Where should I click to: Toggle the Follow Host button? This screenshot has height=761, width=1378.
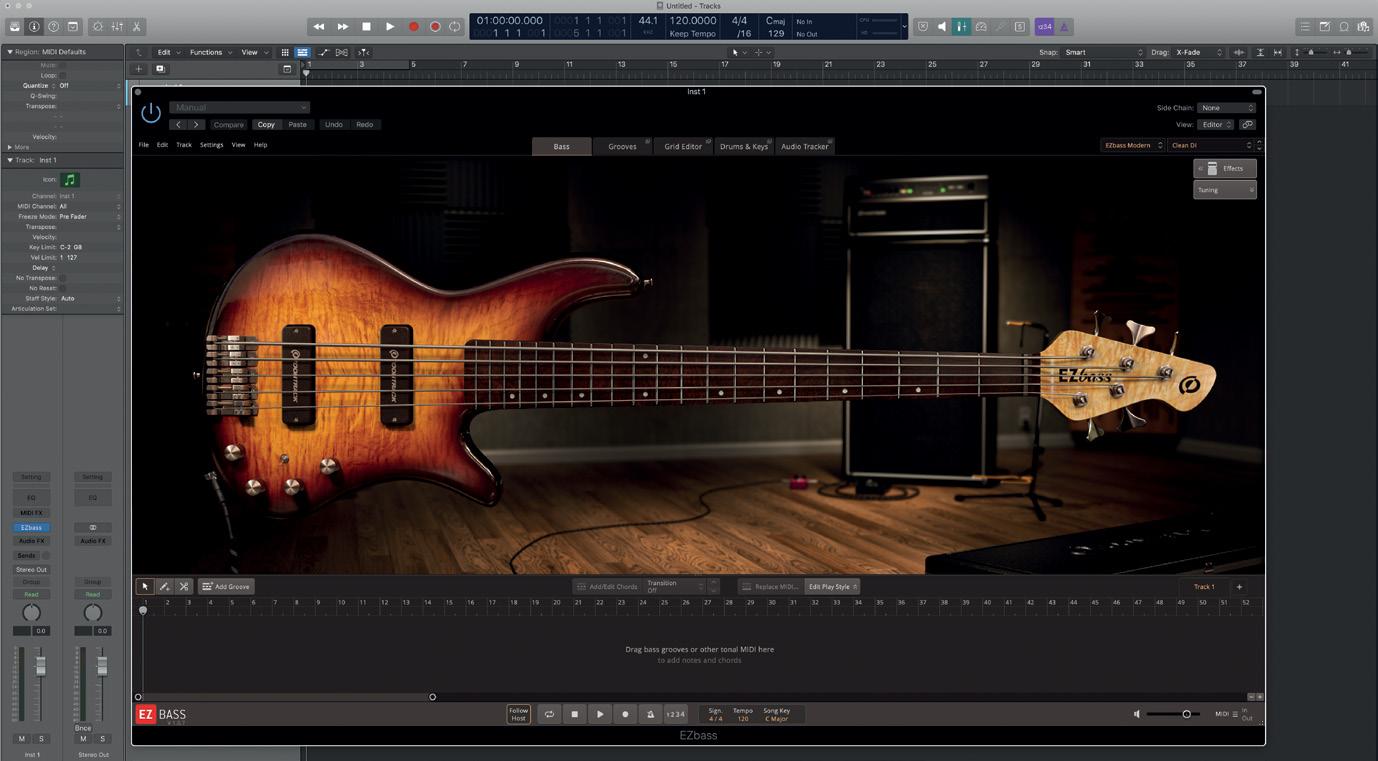click(518, 714)
